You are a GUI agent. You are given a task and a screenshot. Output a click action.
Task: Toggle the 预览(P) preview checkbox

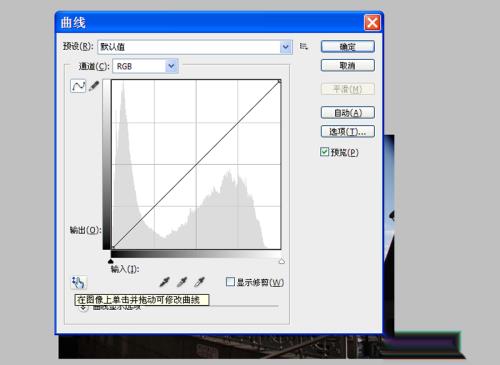[324, 152]
